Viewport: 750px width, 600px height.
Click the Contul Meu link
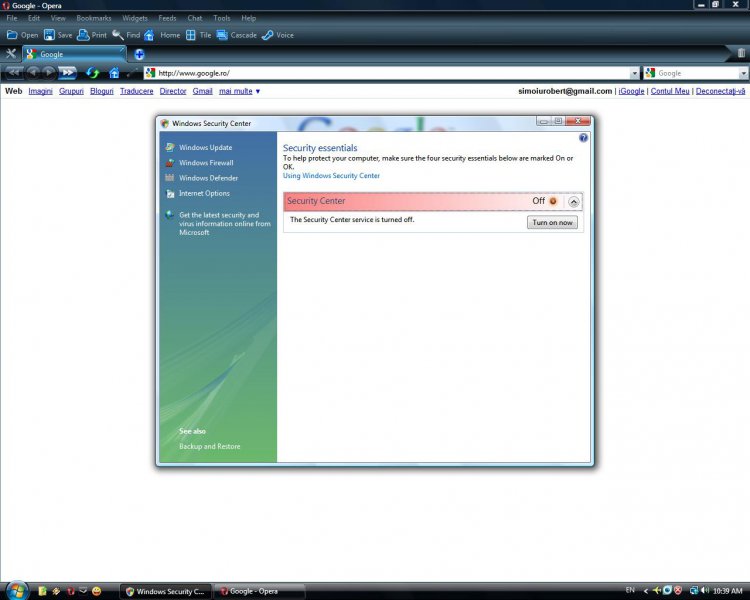(x=670, y=91)
